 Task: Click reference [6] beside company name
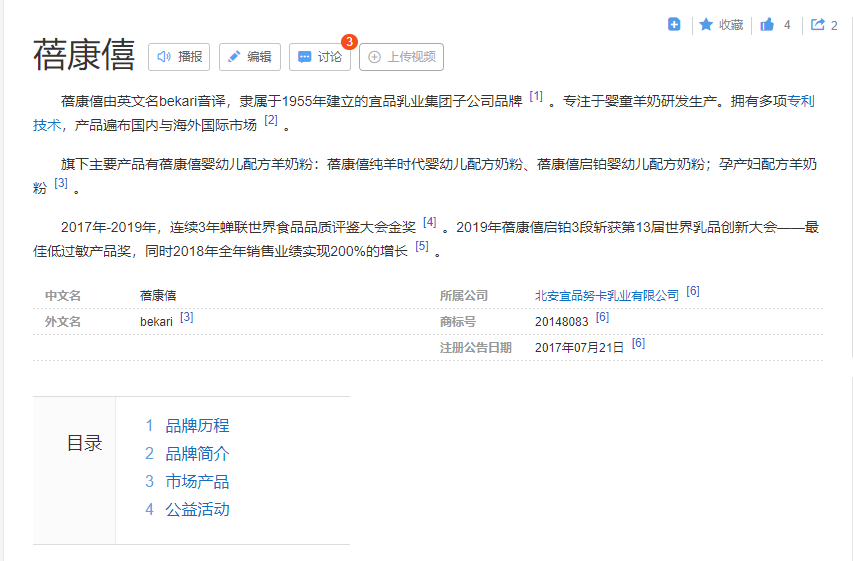[693, 291]
